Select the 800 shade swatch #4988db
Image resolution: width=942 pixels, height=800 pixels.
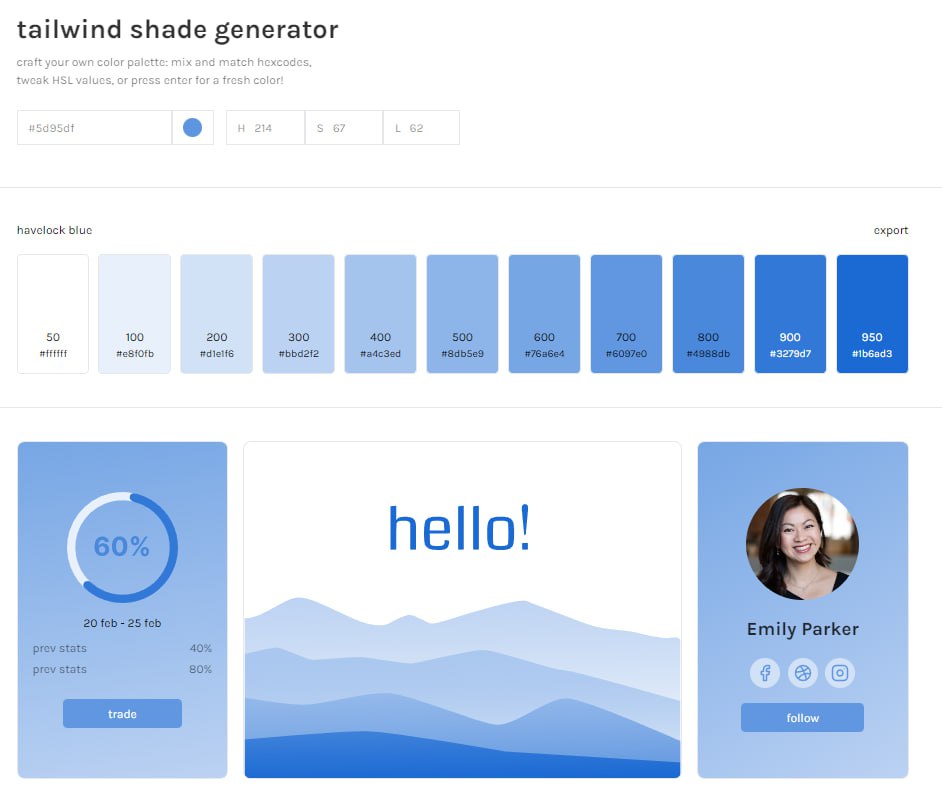tap(708, 314)
